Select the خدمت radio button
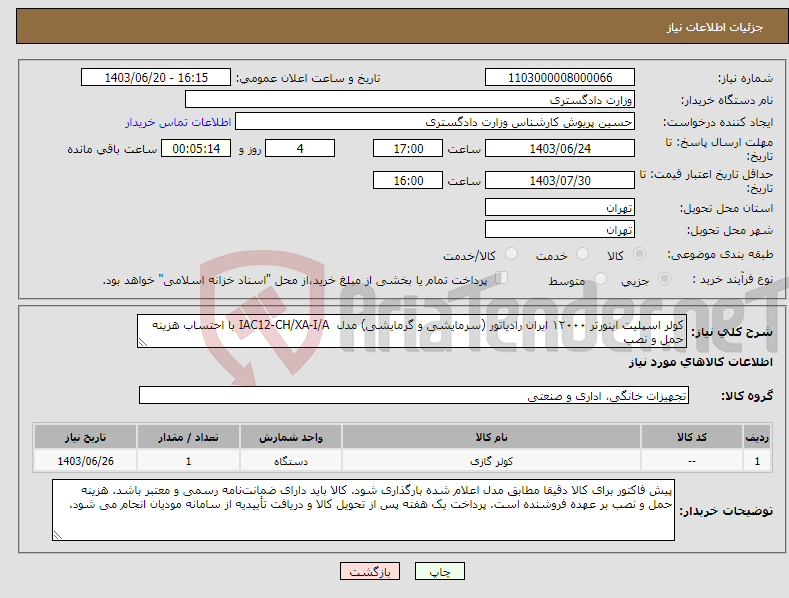789x598 pixels. [582, 254]
